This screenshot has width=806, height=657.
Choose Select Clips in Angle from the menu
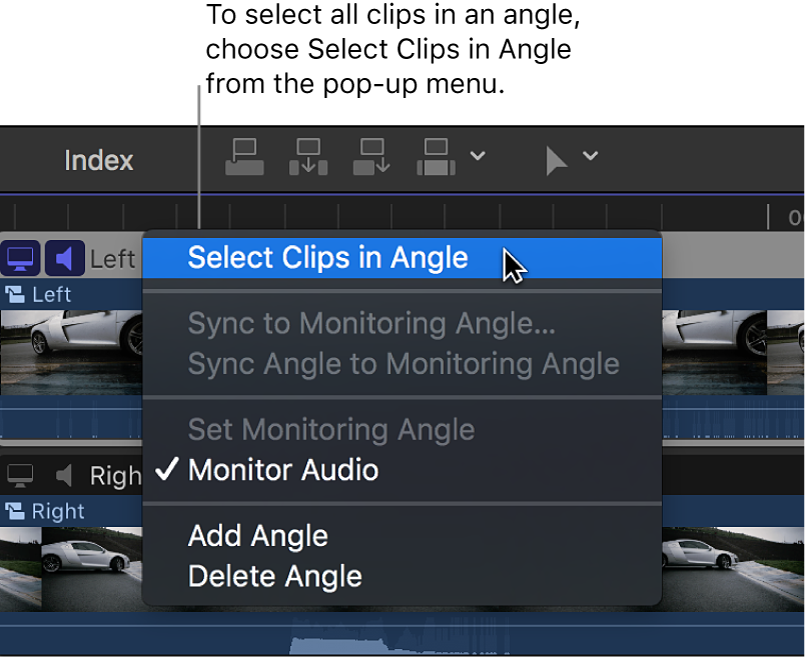pos(328,257)
